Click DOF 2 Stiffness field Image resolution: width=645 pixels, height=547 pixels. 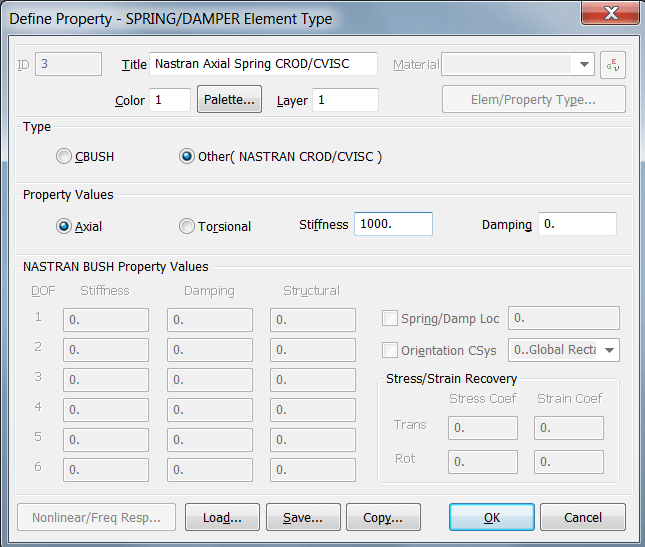point(106,350)
